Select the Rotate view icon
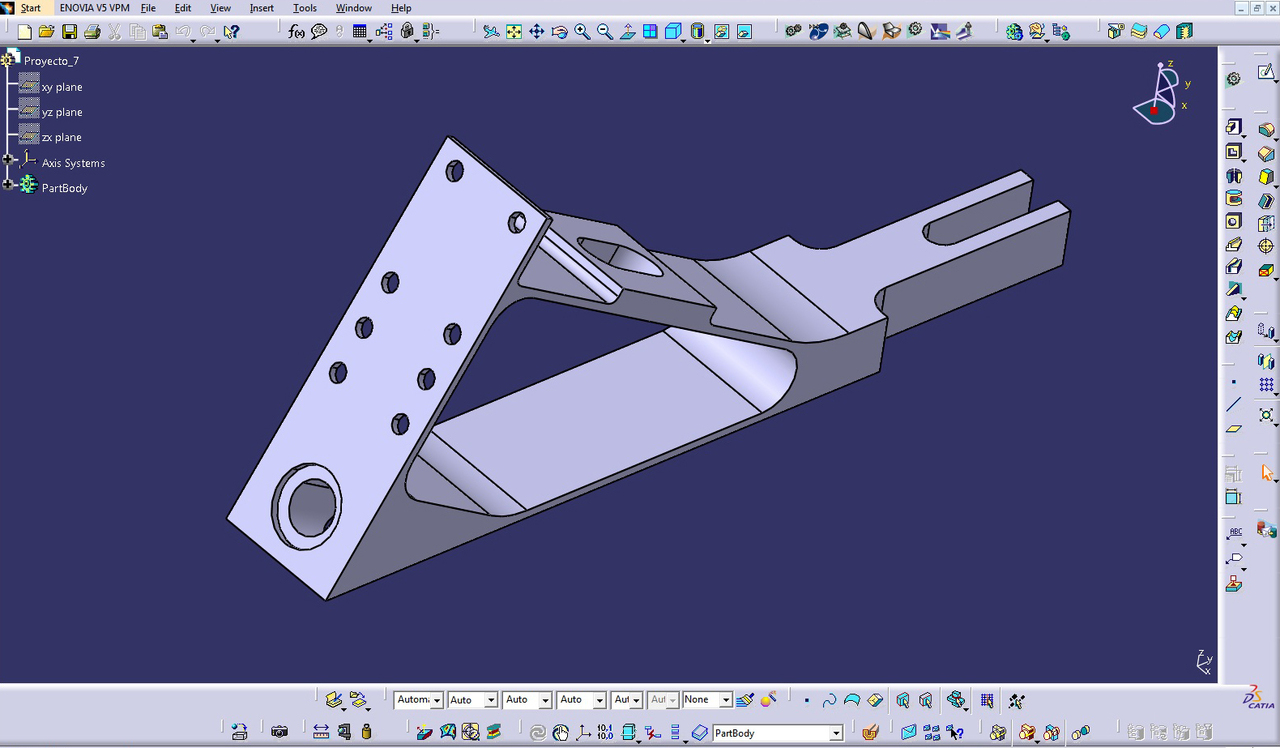 coord(560,32)
